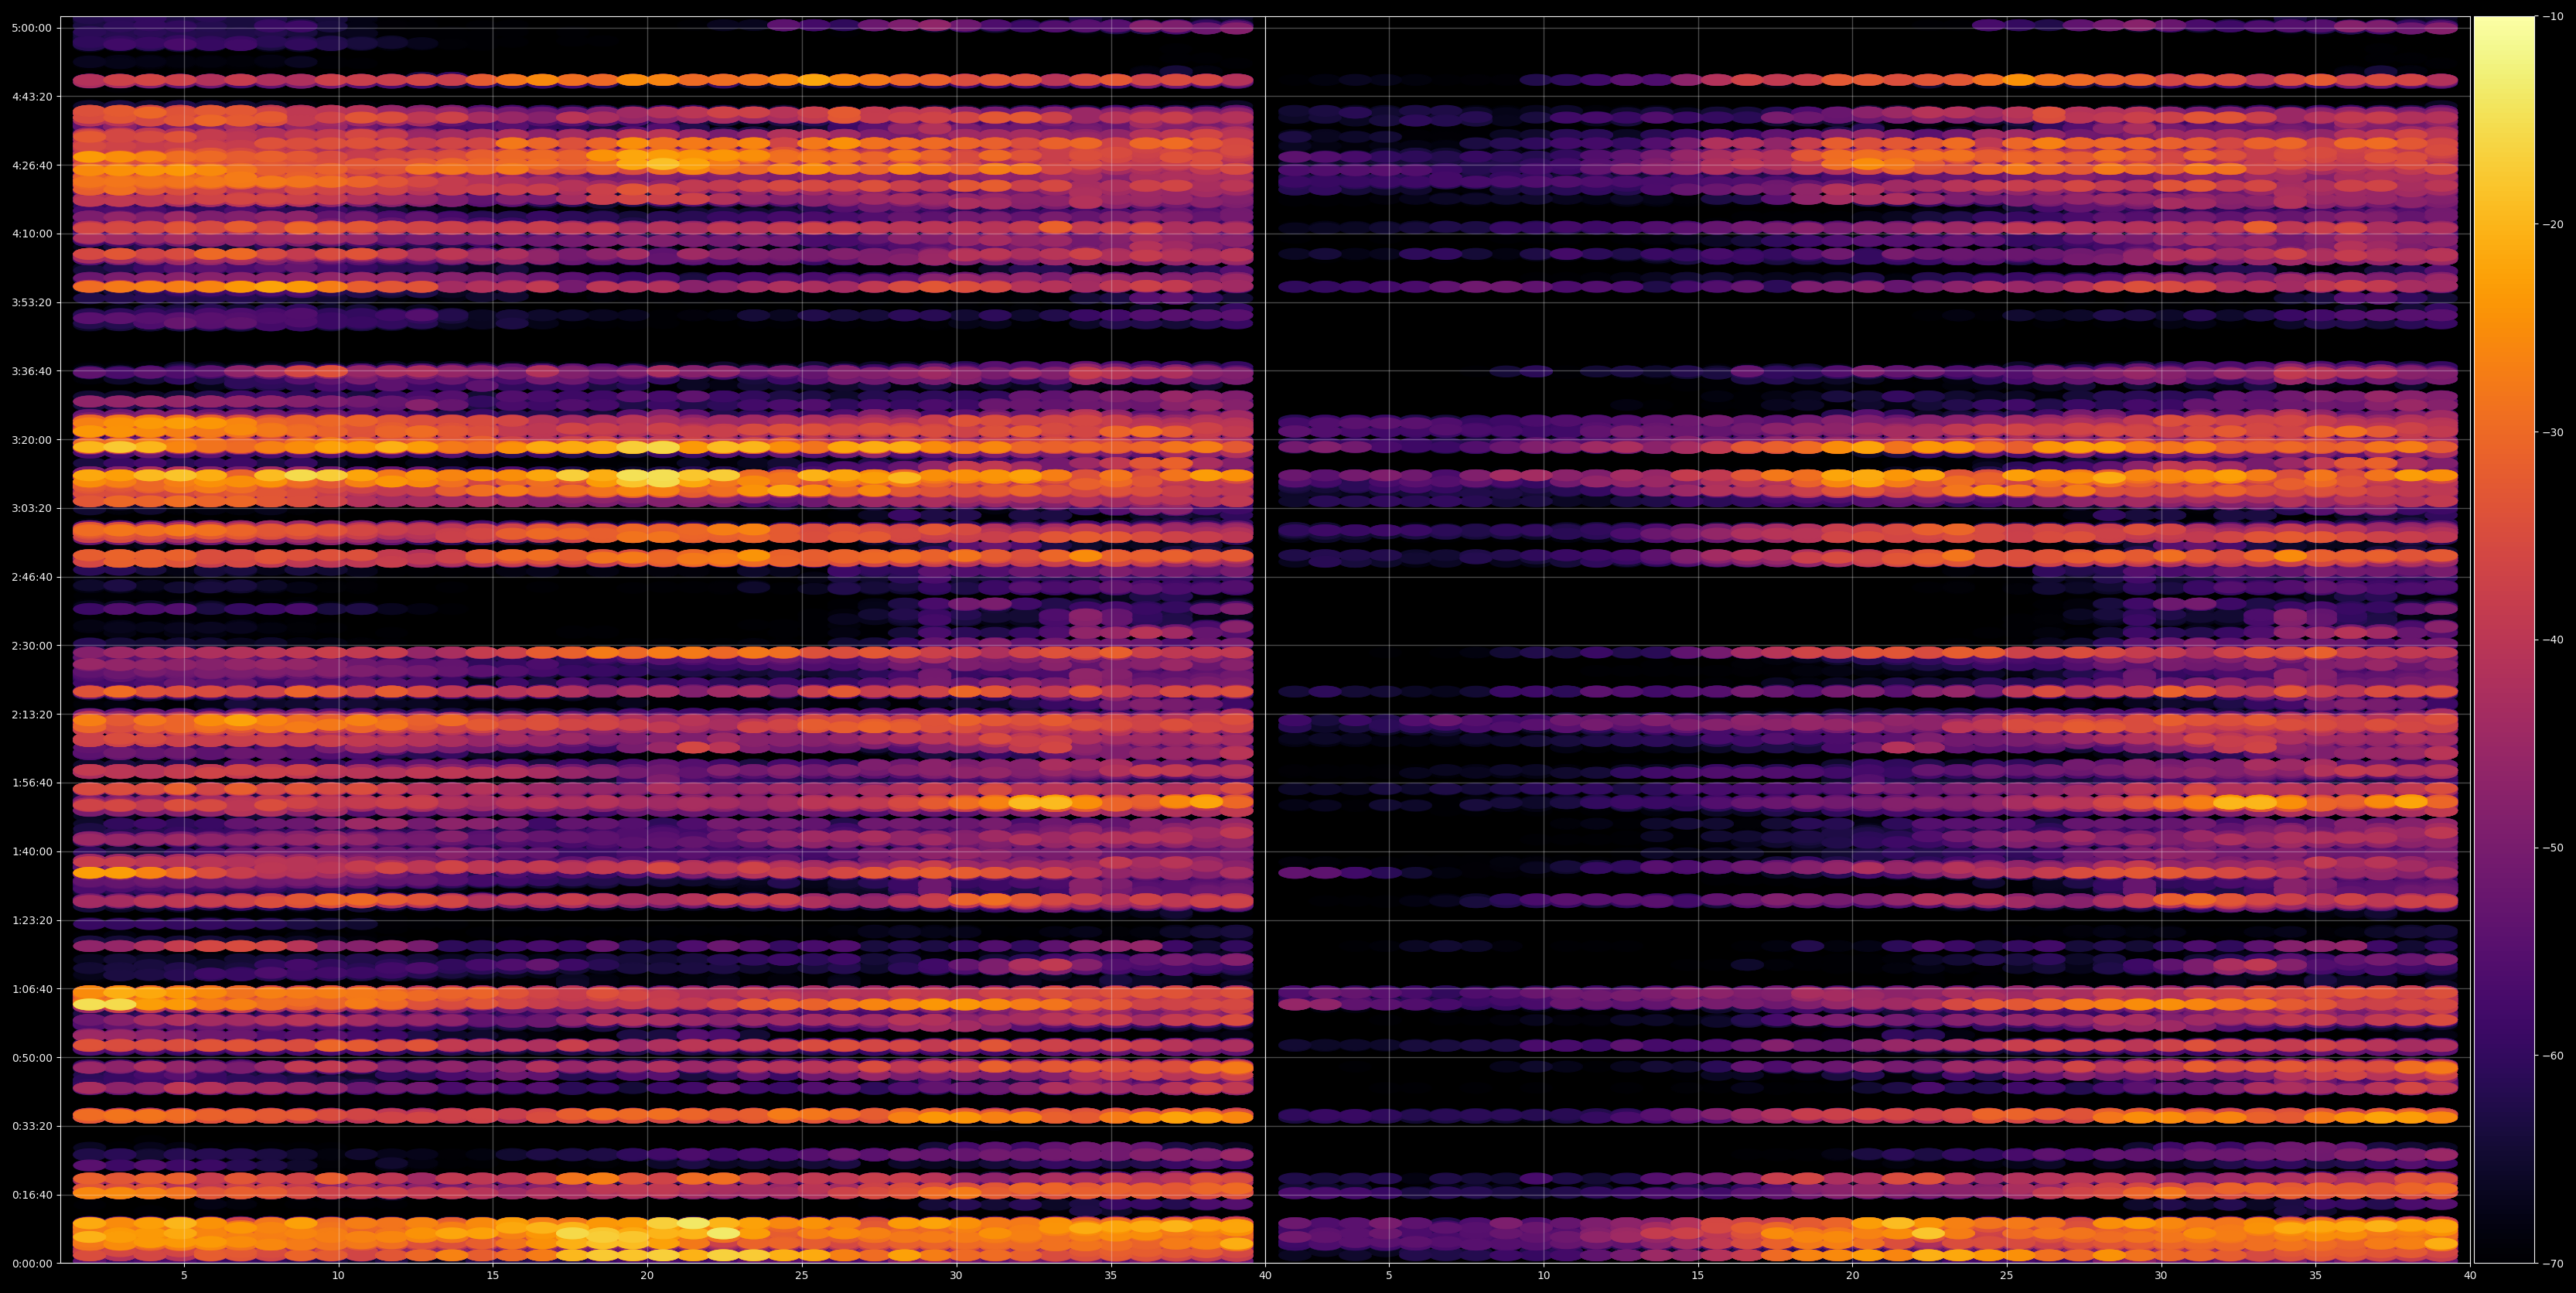The image size is (2576, 1293).
Task: Select the 0:00:00 time axis label
Action: click(31, 1263)
